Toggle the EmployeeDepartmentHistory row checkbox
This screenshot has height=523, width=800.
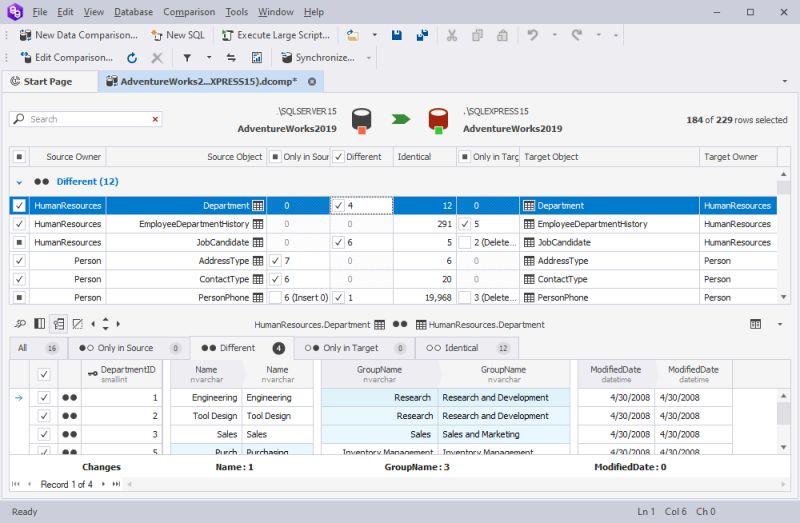(19, 224)
